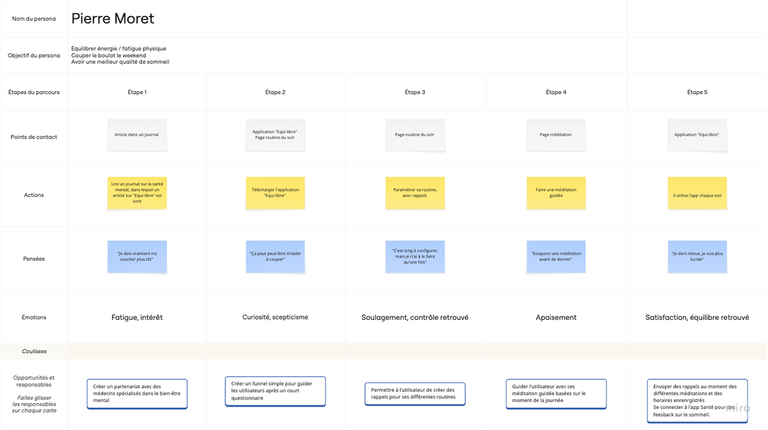768x430 pixels.
Task: Select the emotion text "Apaisement"
Action: 556,317
